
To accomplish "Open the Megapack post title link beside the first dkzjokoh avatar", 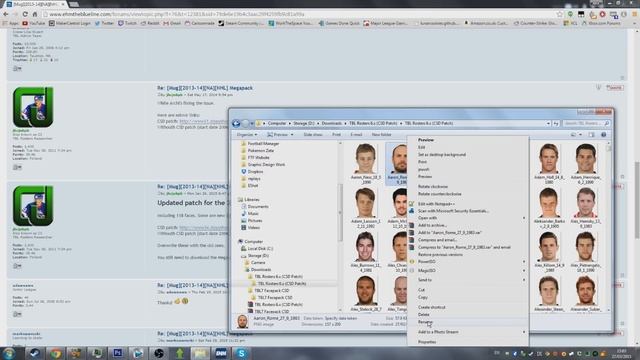I will pyautogui.click(x=205, y=88).
